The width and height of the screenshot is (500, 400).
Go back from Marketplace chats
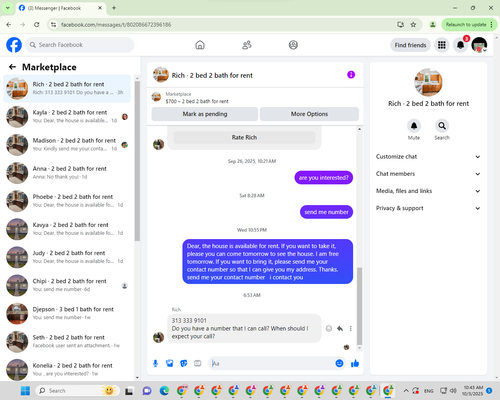pos(12,67)
